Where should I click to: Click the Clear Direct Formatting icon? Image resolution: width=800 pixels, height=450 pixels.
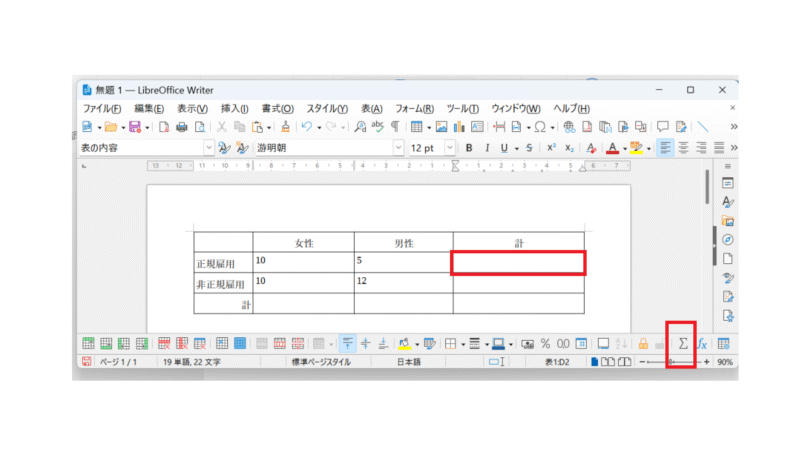tap(591, 148)
